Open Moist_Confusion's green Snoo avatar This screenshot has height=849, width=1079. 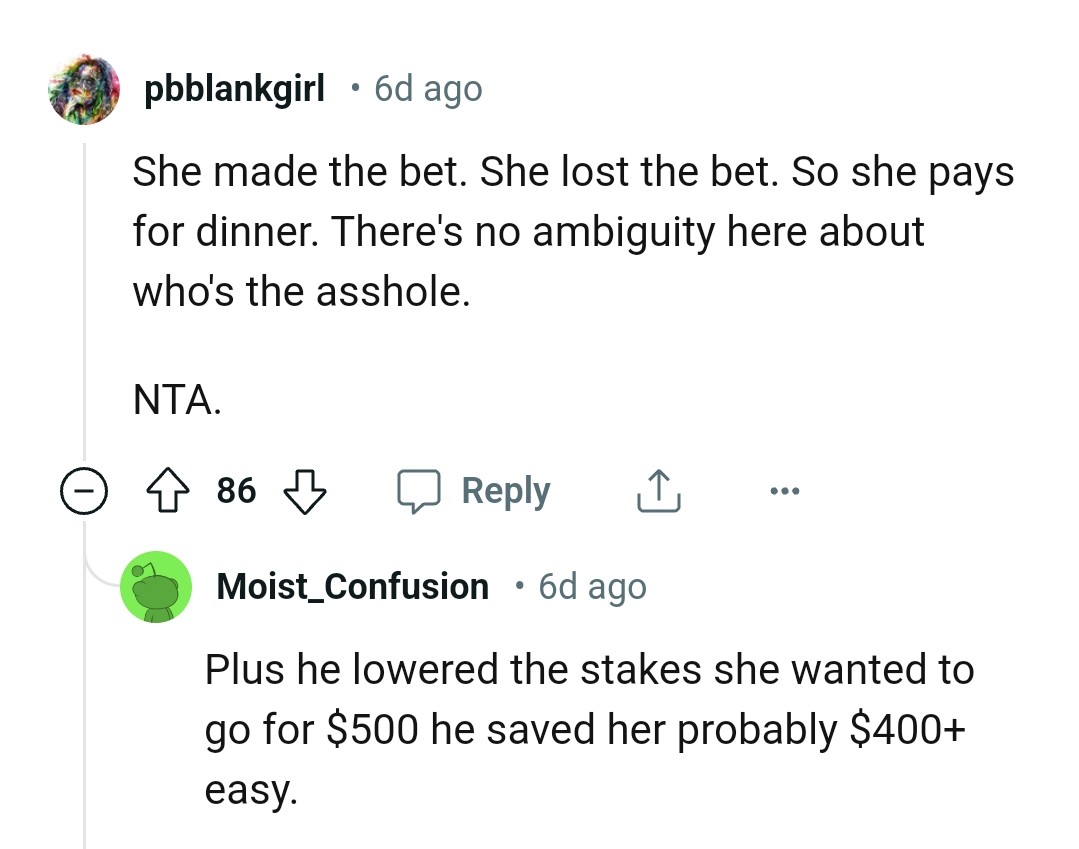(x=157, y=587)
